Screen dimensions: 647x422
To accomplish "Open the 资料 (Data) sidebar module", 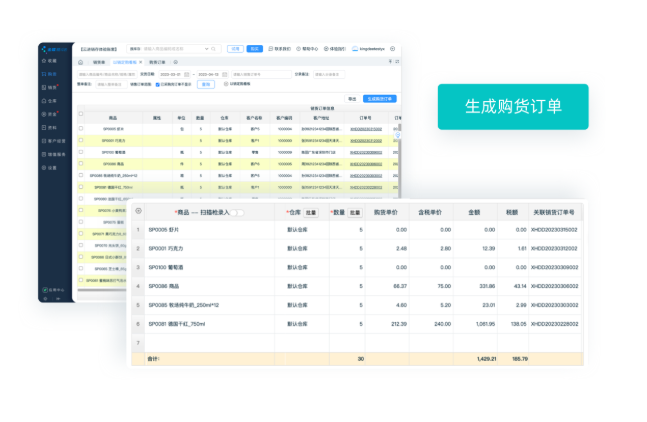I will tap(51, 127).
